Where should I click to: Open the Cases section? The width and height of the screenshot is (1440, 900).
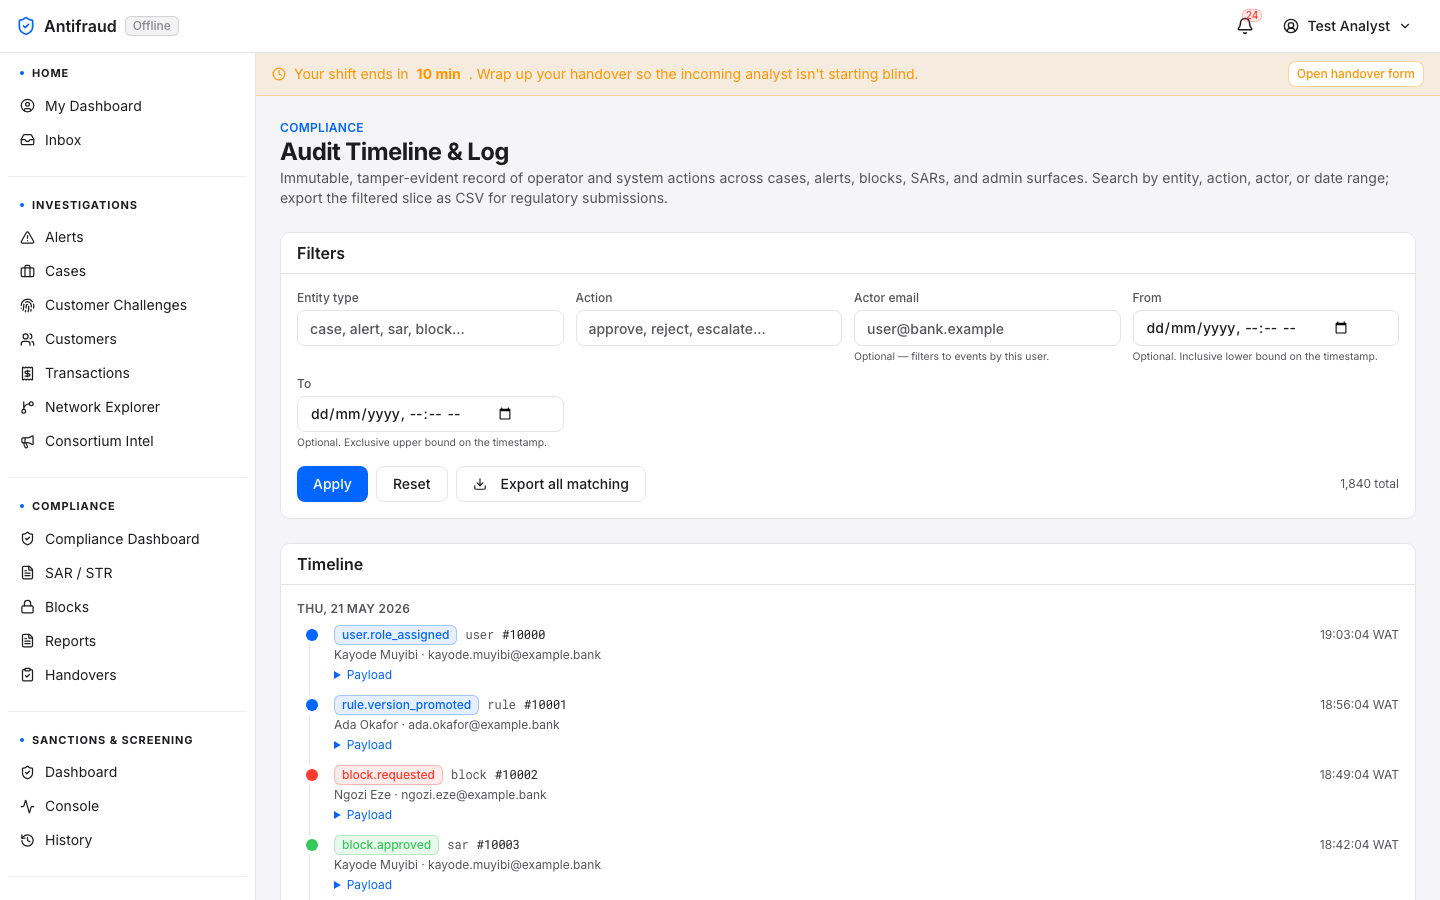point(127,271)
